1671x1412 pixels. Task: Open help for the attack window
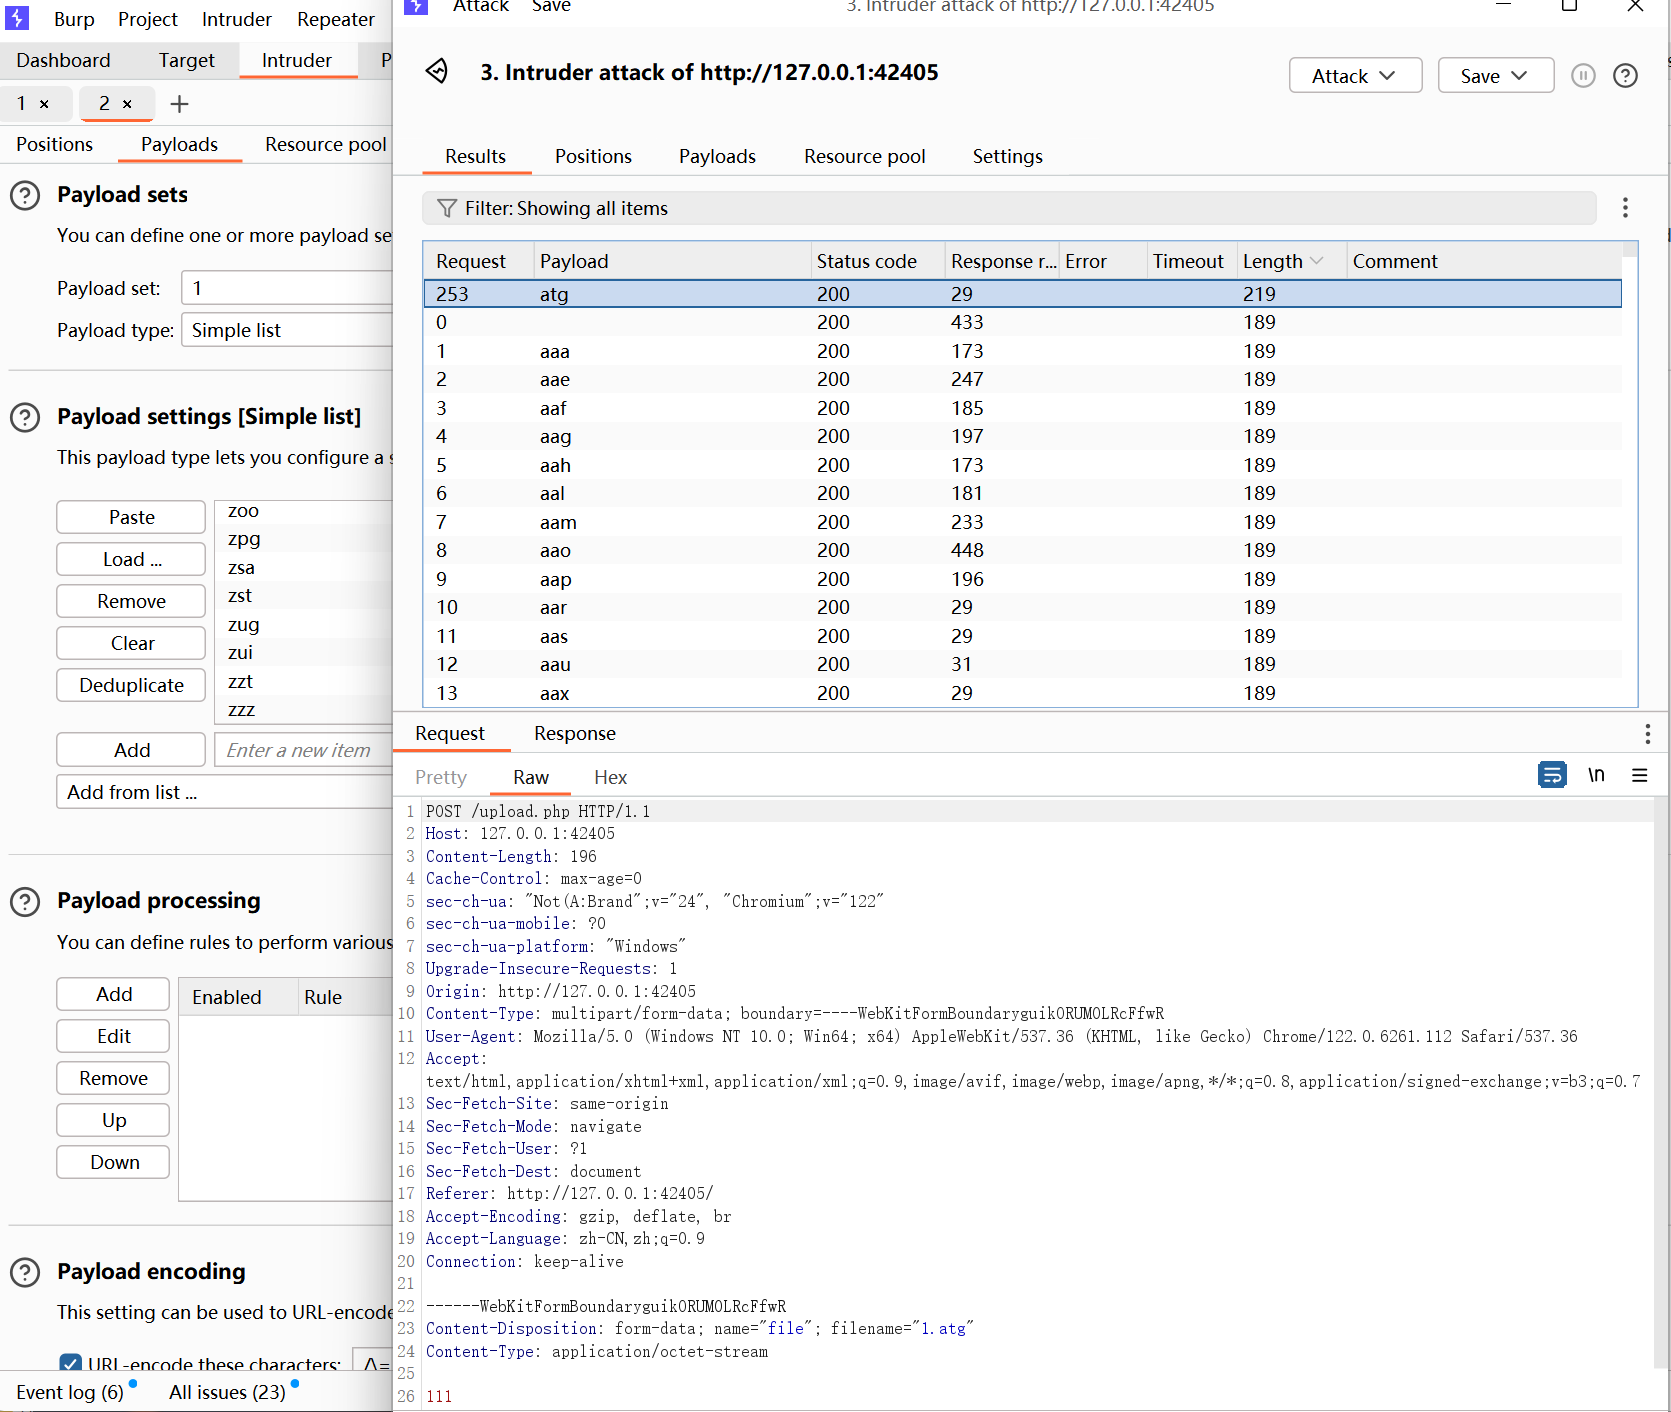[1626, 76]
